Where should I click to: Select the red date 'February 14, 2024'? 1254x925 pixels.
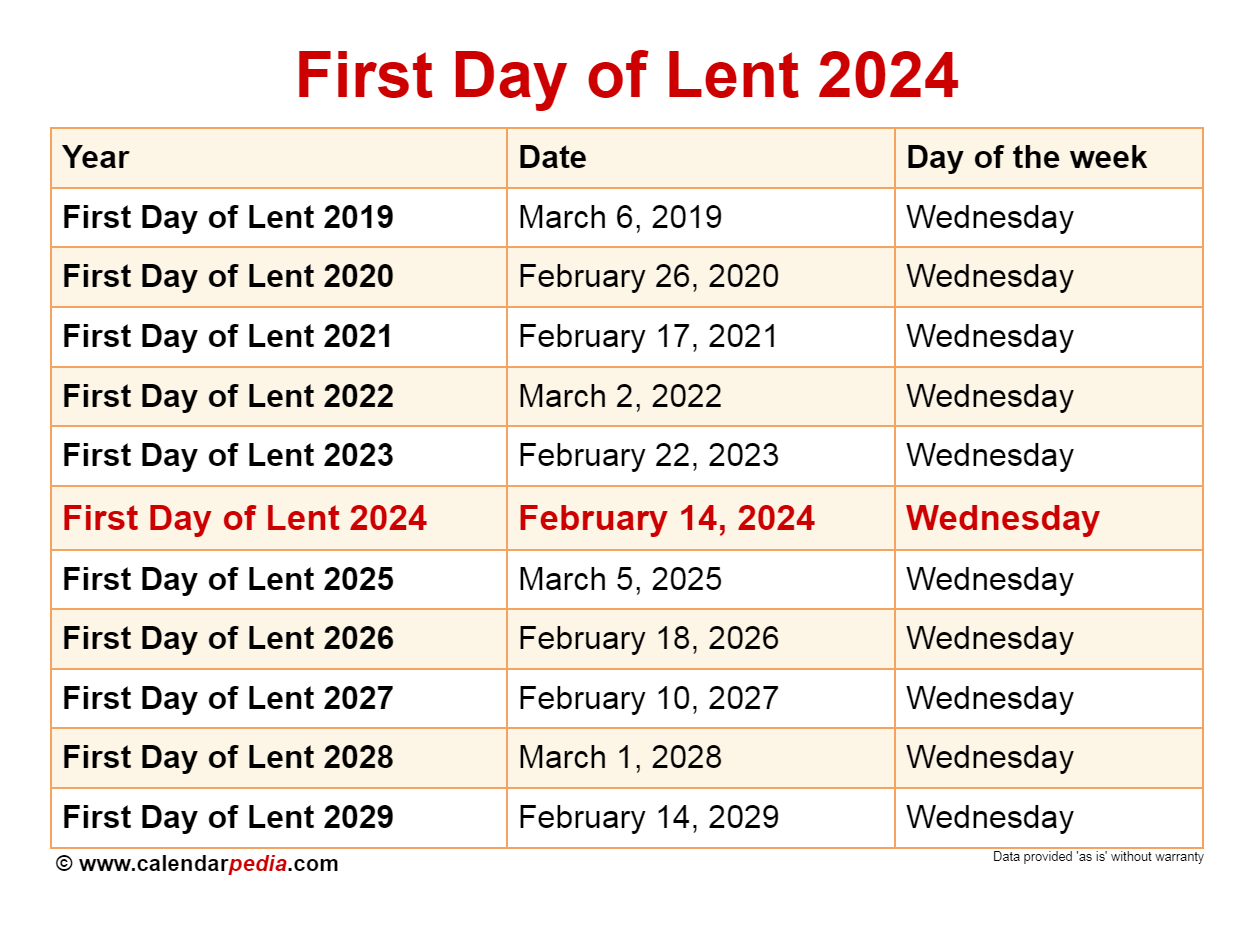click(667, 518)
